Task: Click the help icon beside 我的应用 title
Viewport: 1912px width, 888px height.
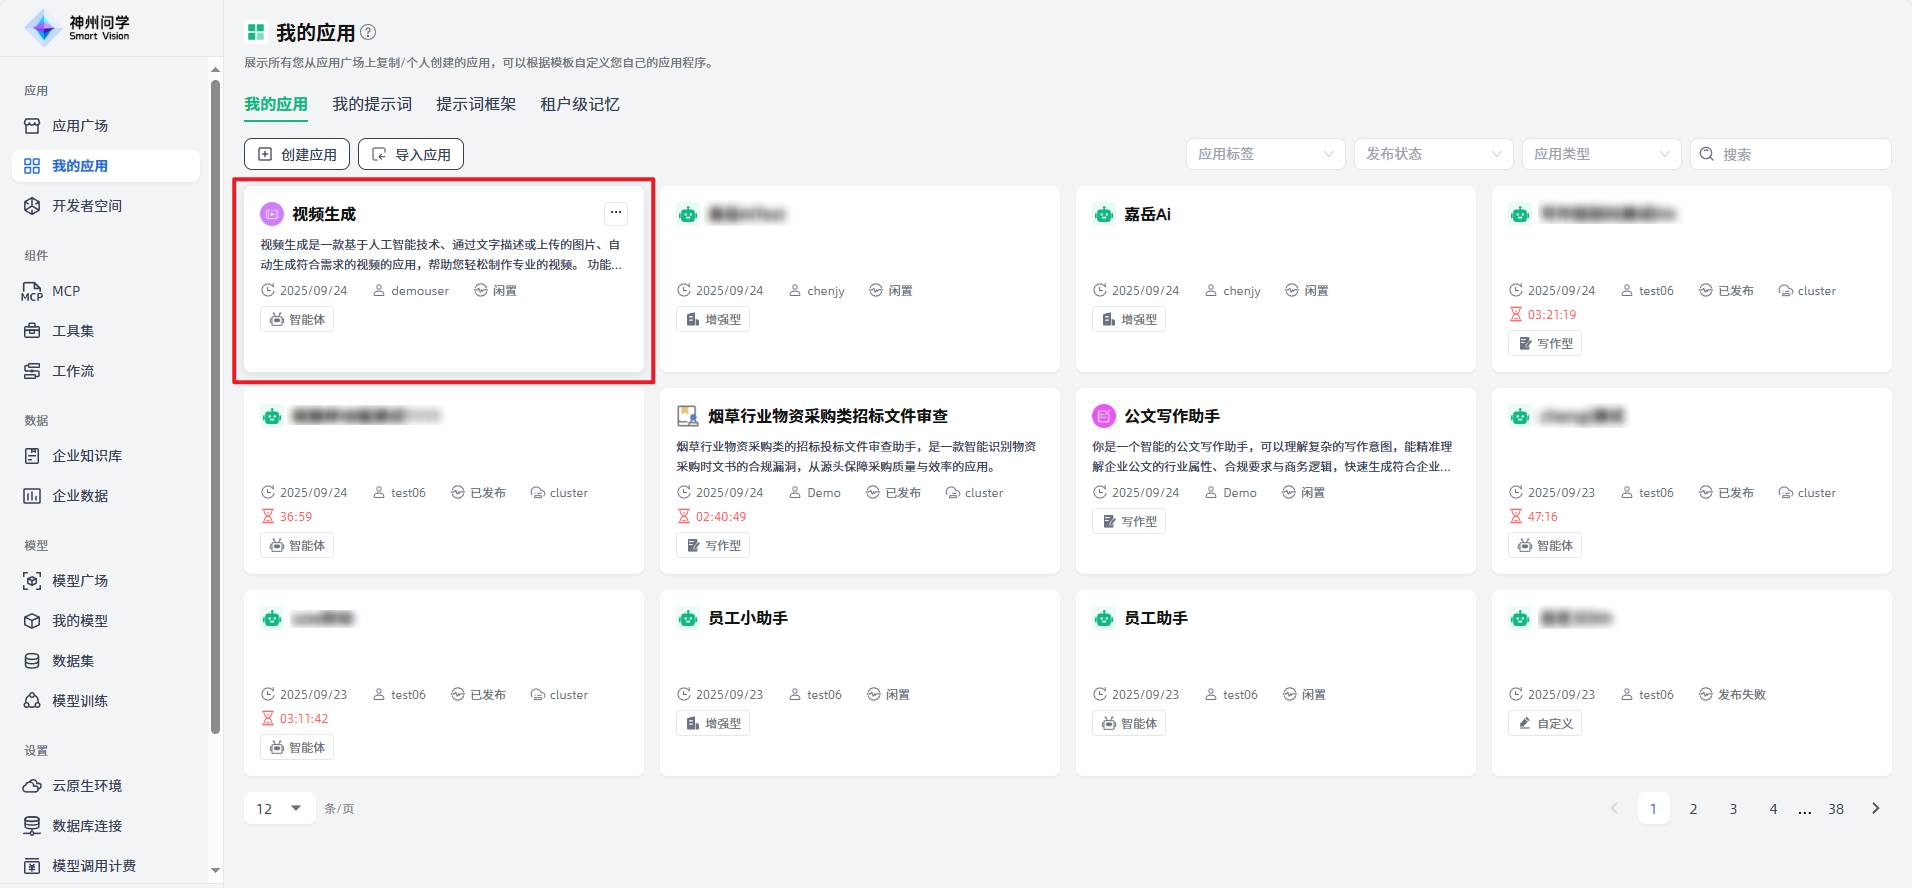Action: pyautogui.click(x=368, y=32)
